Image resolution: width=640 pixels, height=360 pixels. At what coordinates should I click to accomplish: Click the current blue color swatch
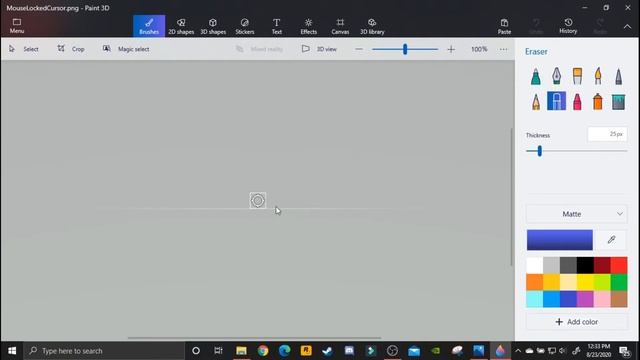559,240
